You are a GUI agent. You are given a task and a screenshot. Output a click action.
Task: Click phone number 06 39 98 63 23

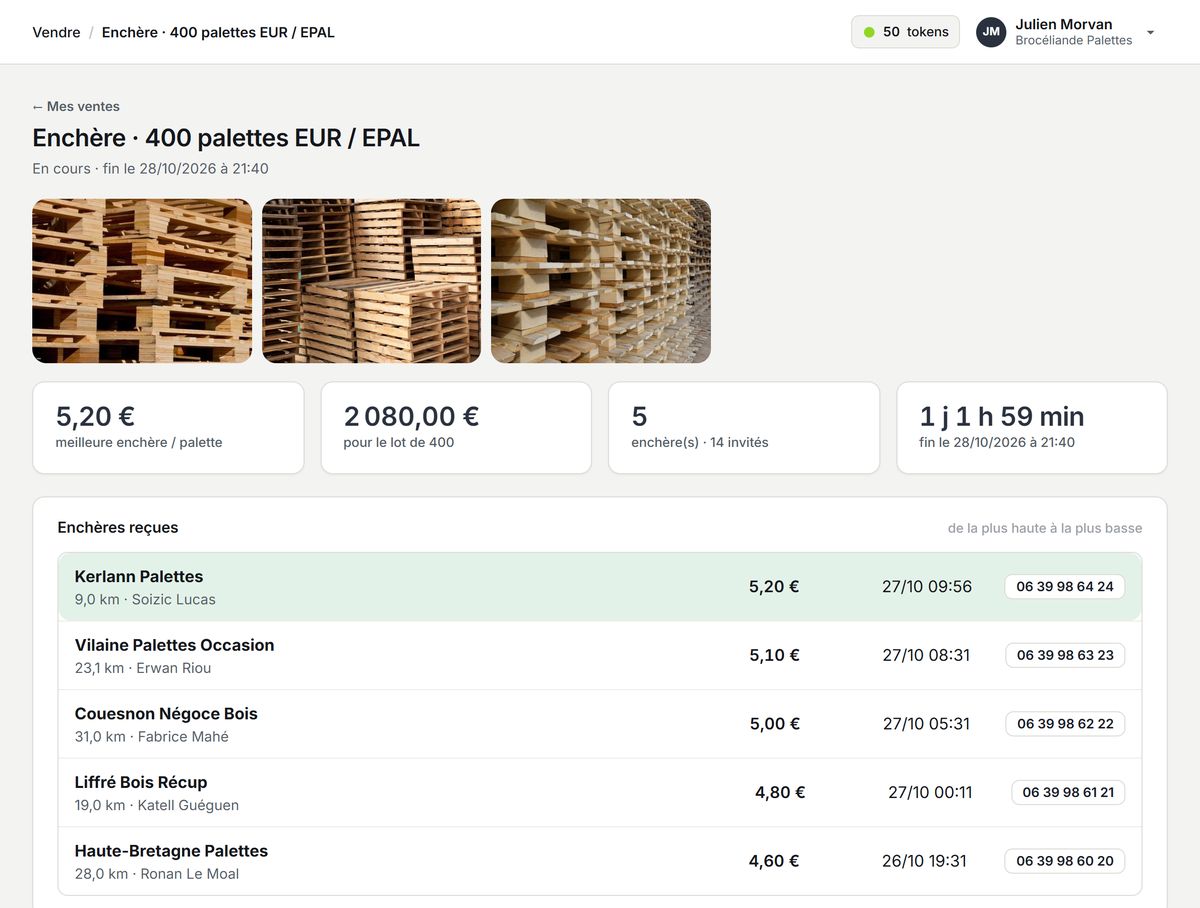pyautogui.click(x=1065, y=656)
